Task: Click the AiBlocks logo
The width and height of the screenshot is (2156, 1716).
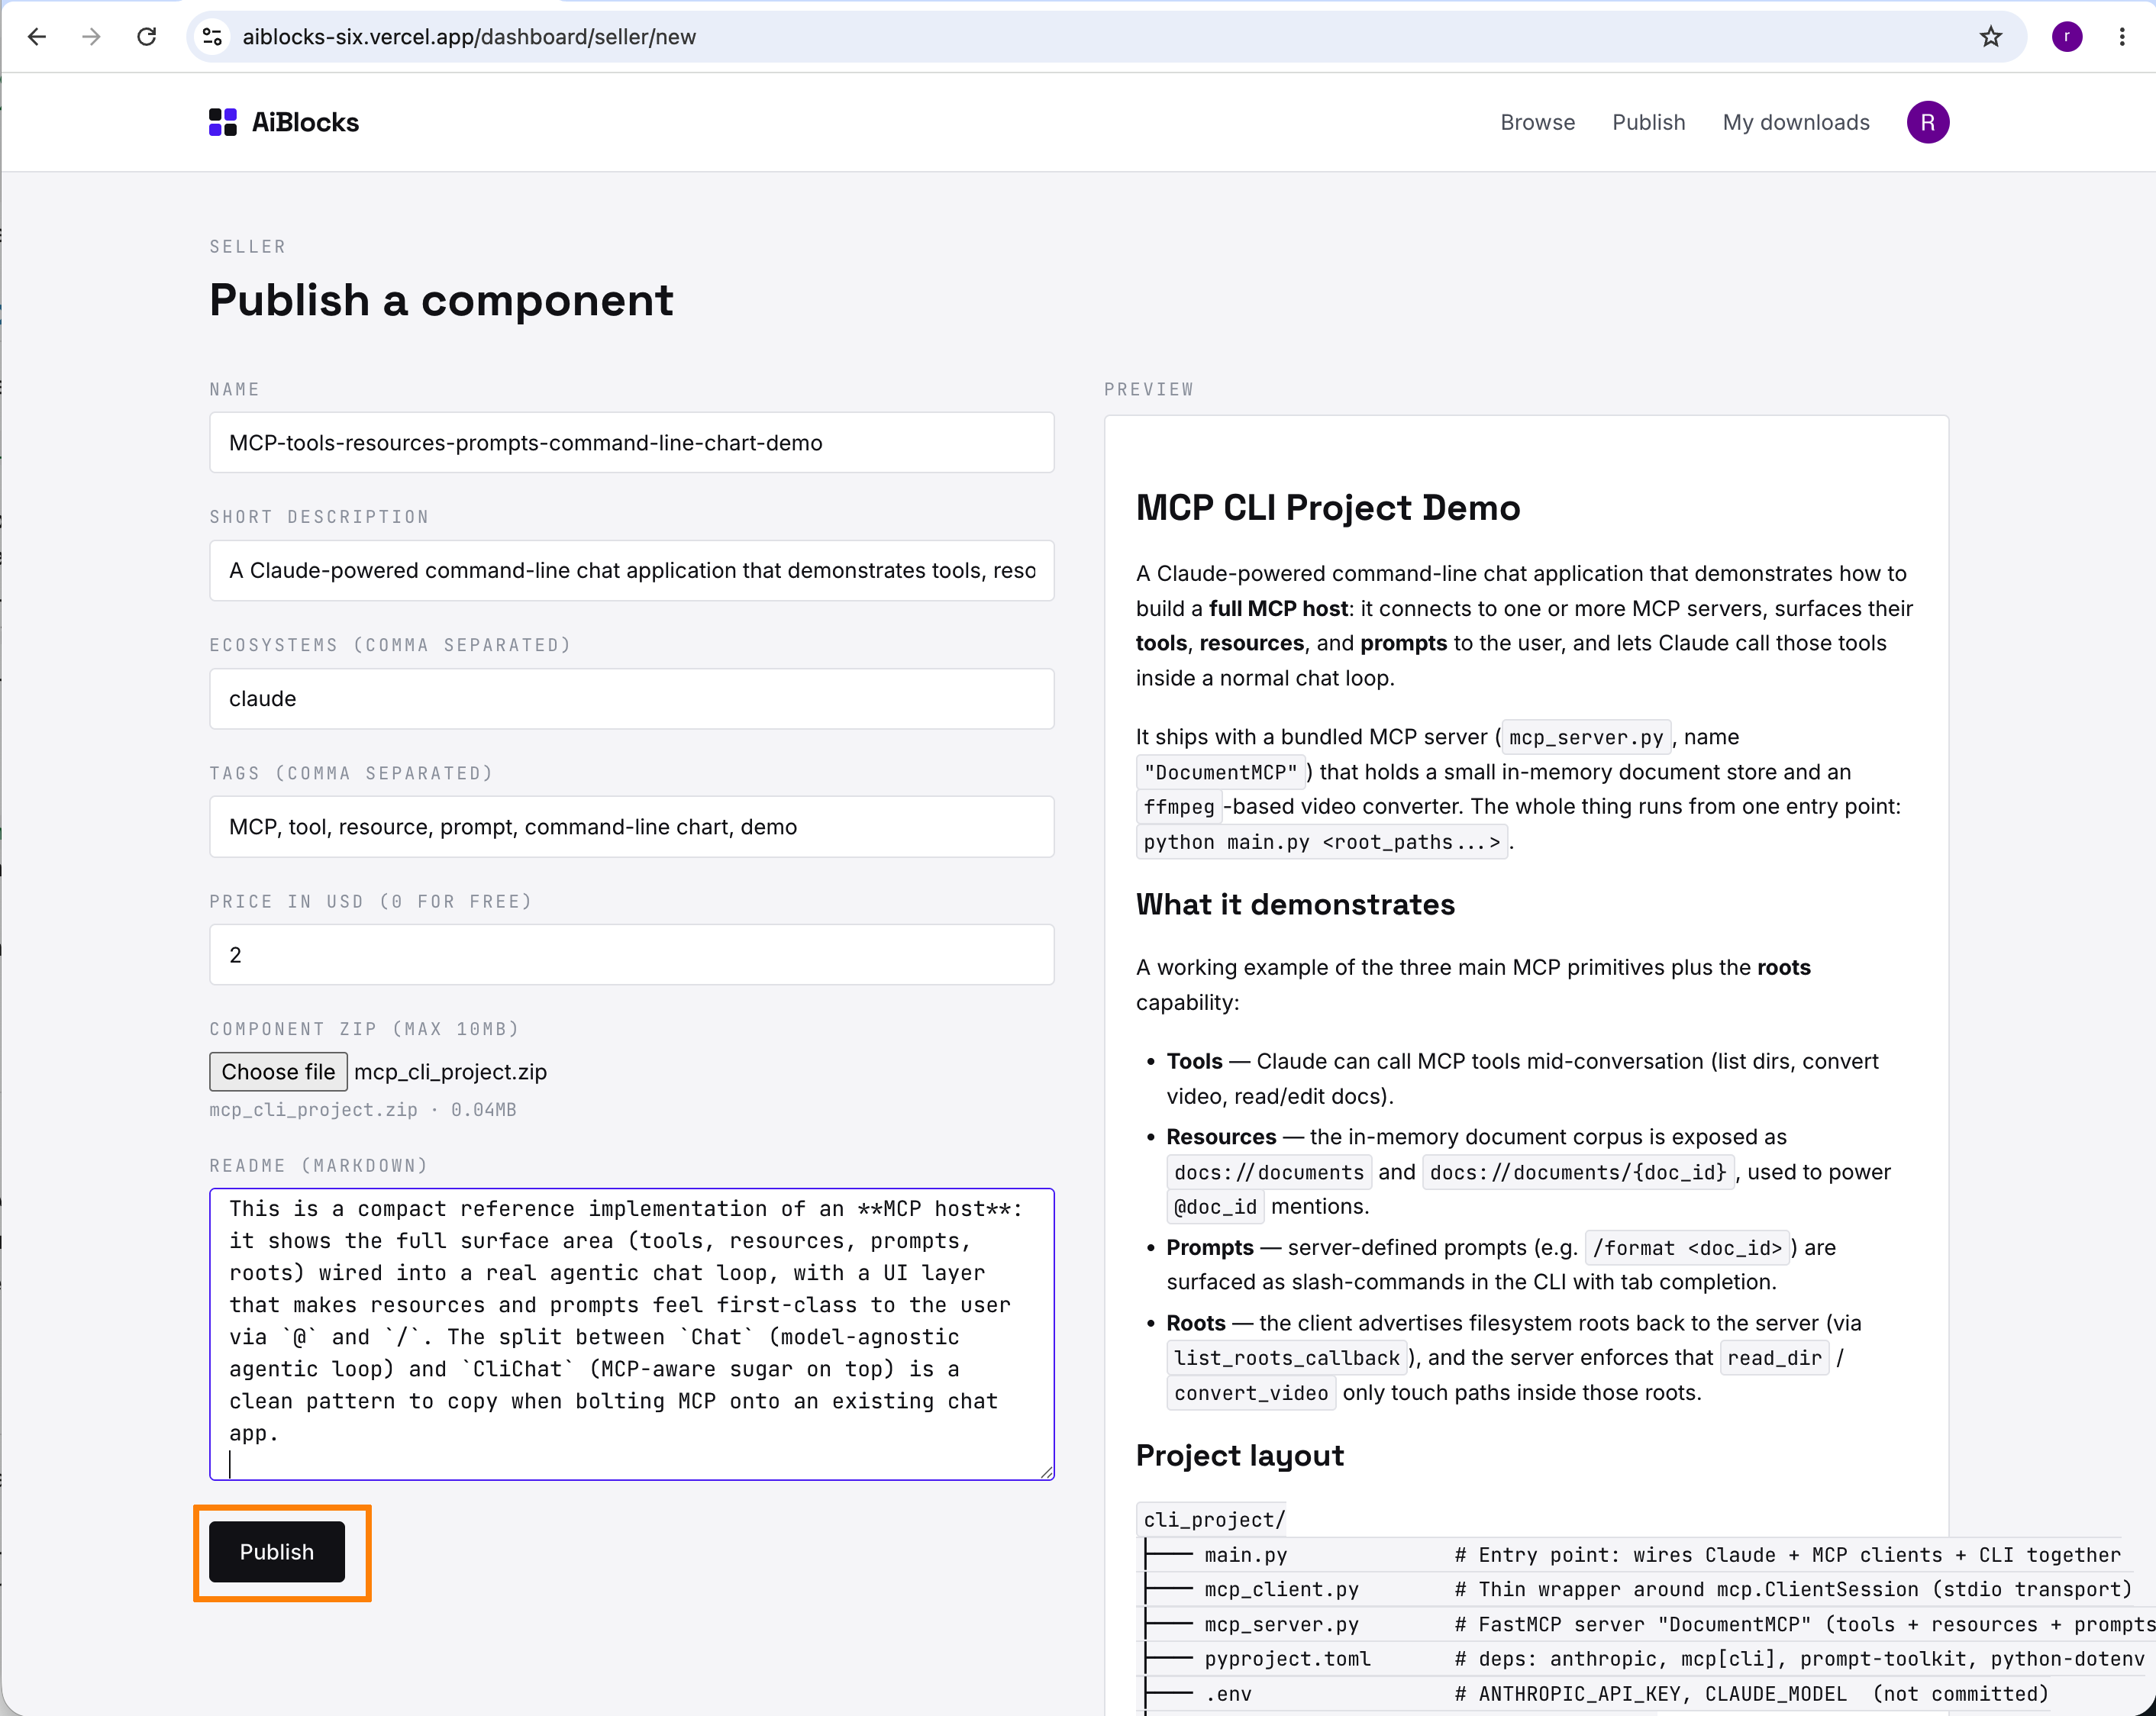Action: point(284,122)
